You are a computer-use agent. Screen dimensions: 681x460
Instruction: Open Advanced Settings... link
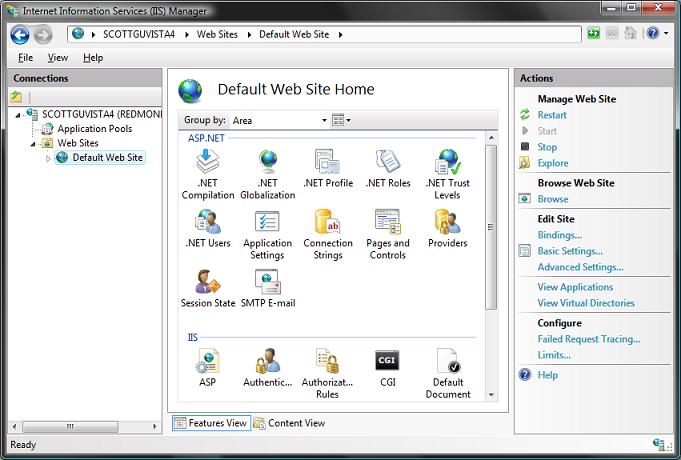click(x=580, y=267)
